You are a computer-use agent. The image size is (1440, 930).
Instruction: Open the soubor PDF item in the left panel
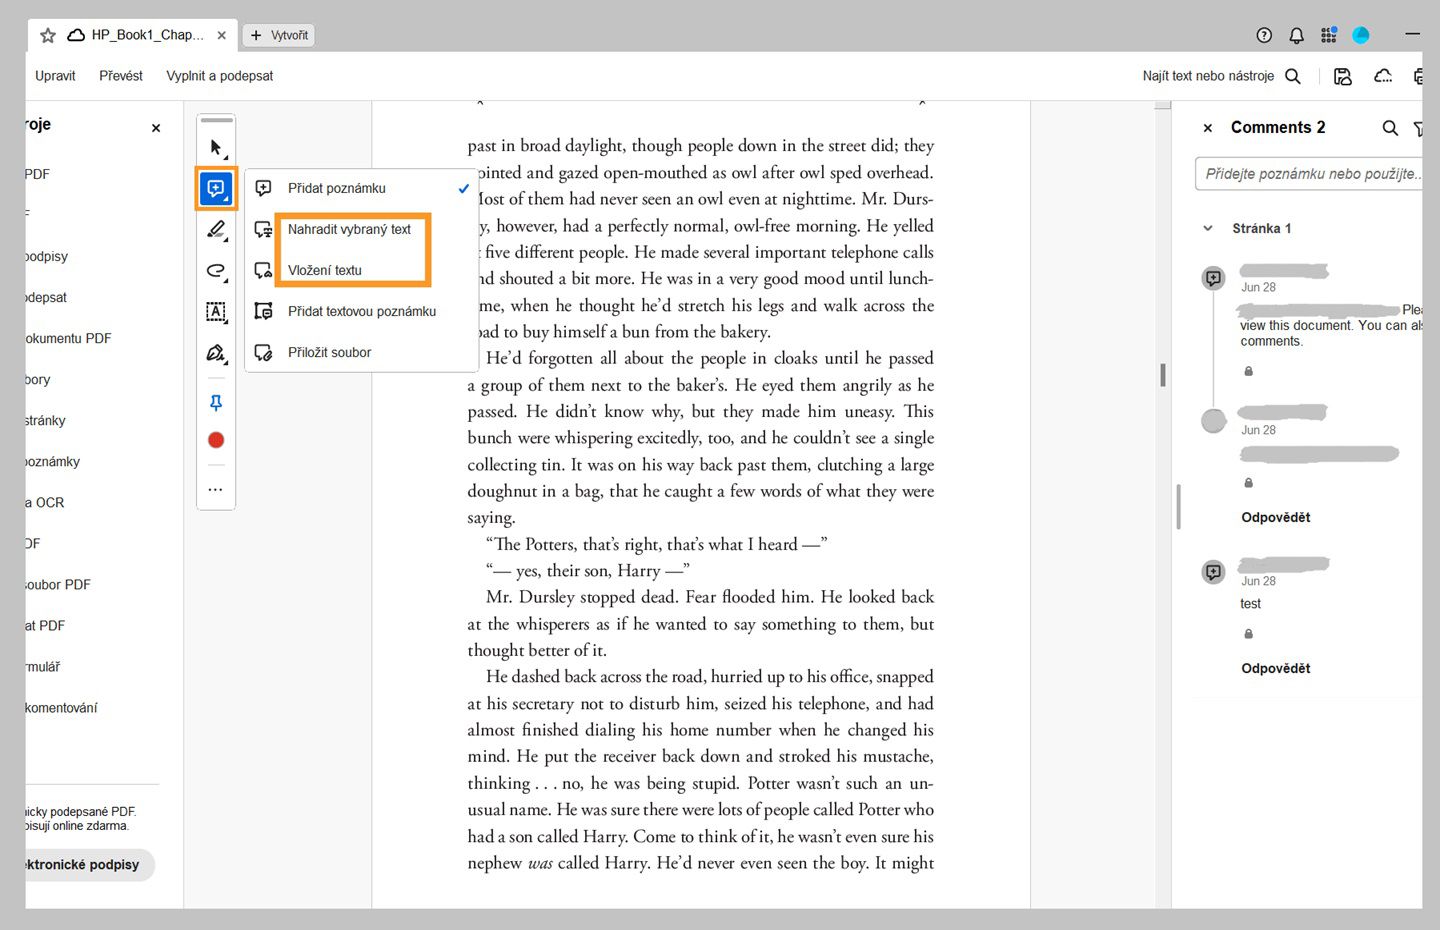pyautogui.click(x=58, y=585)
